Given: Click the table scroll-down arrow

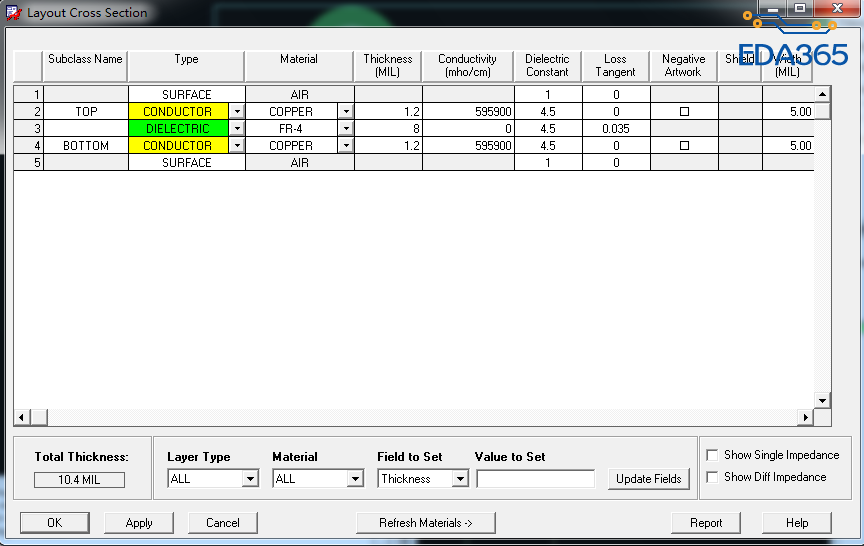Looking at the screenshot, I should (x=822, y=401).
